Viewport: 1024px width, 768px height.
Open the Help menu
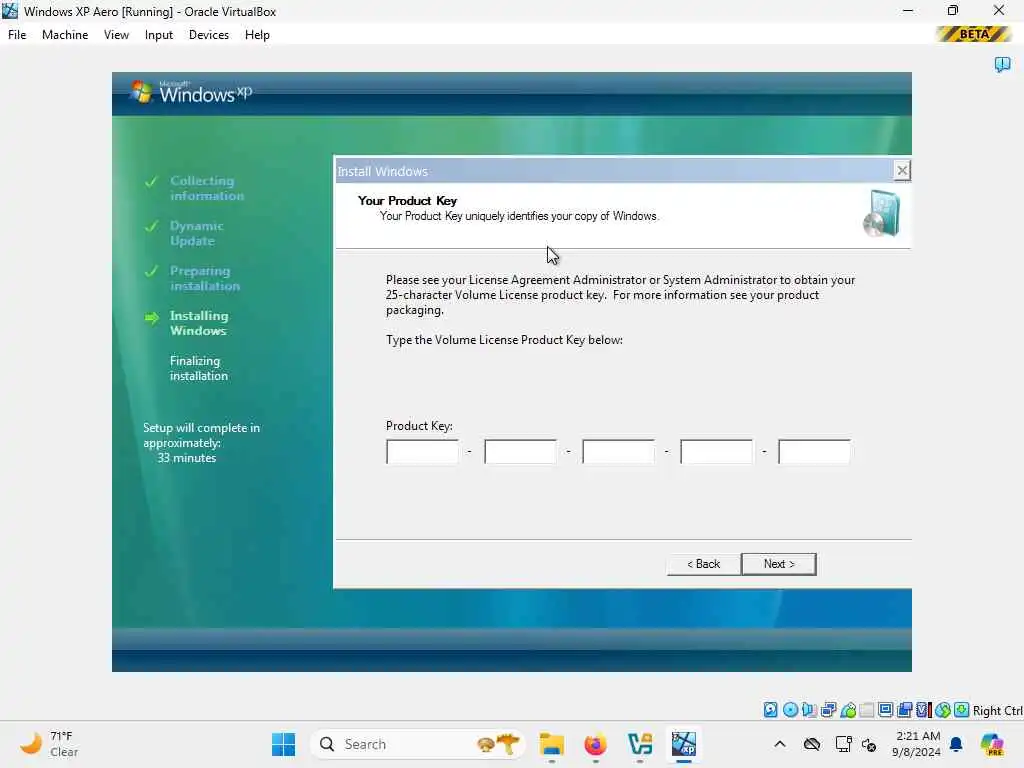[257, 35]
